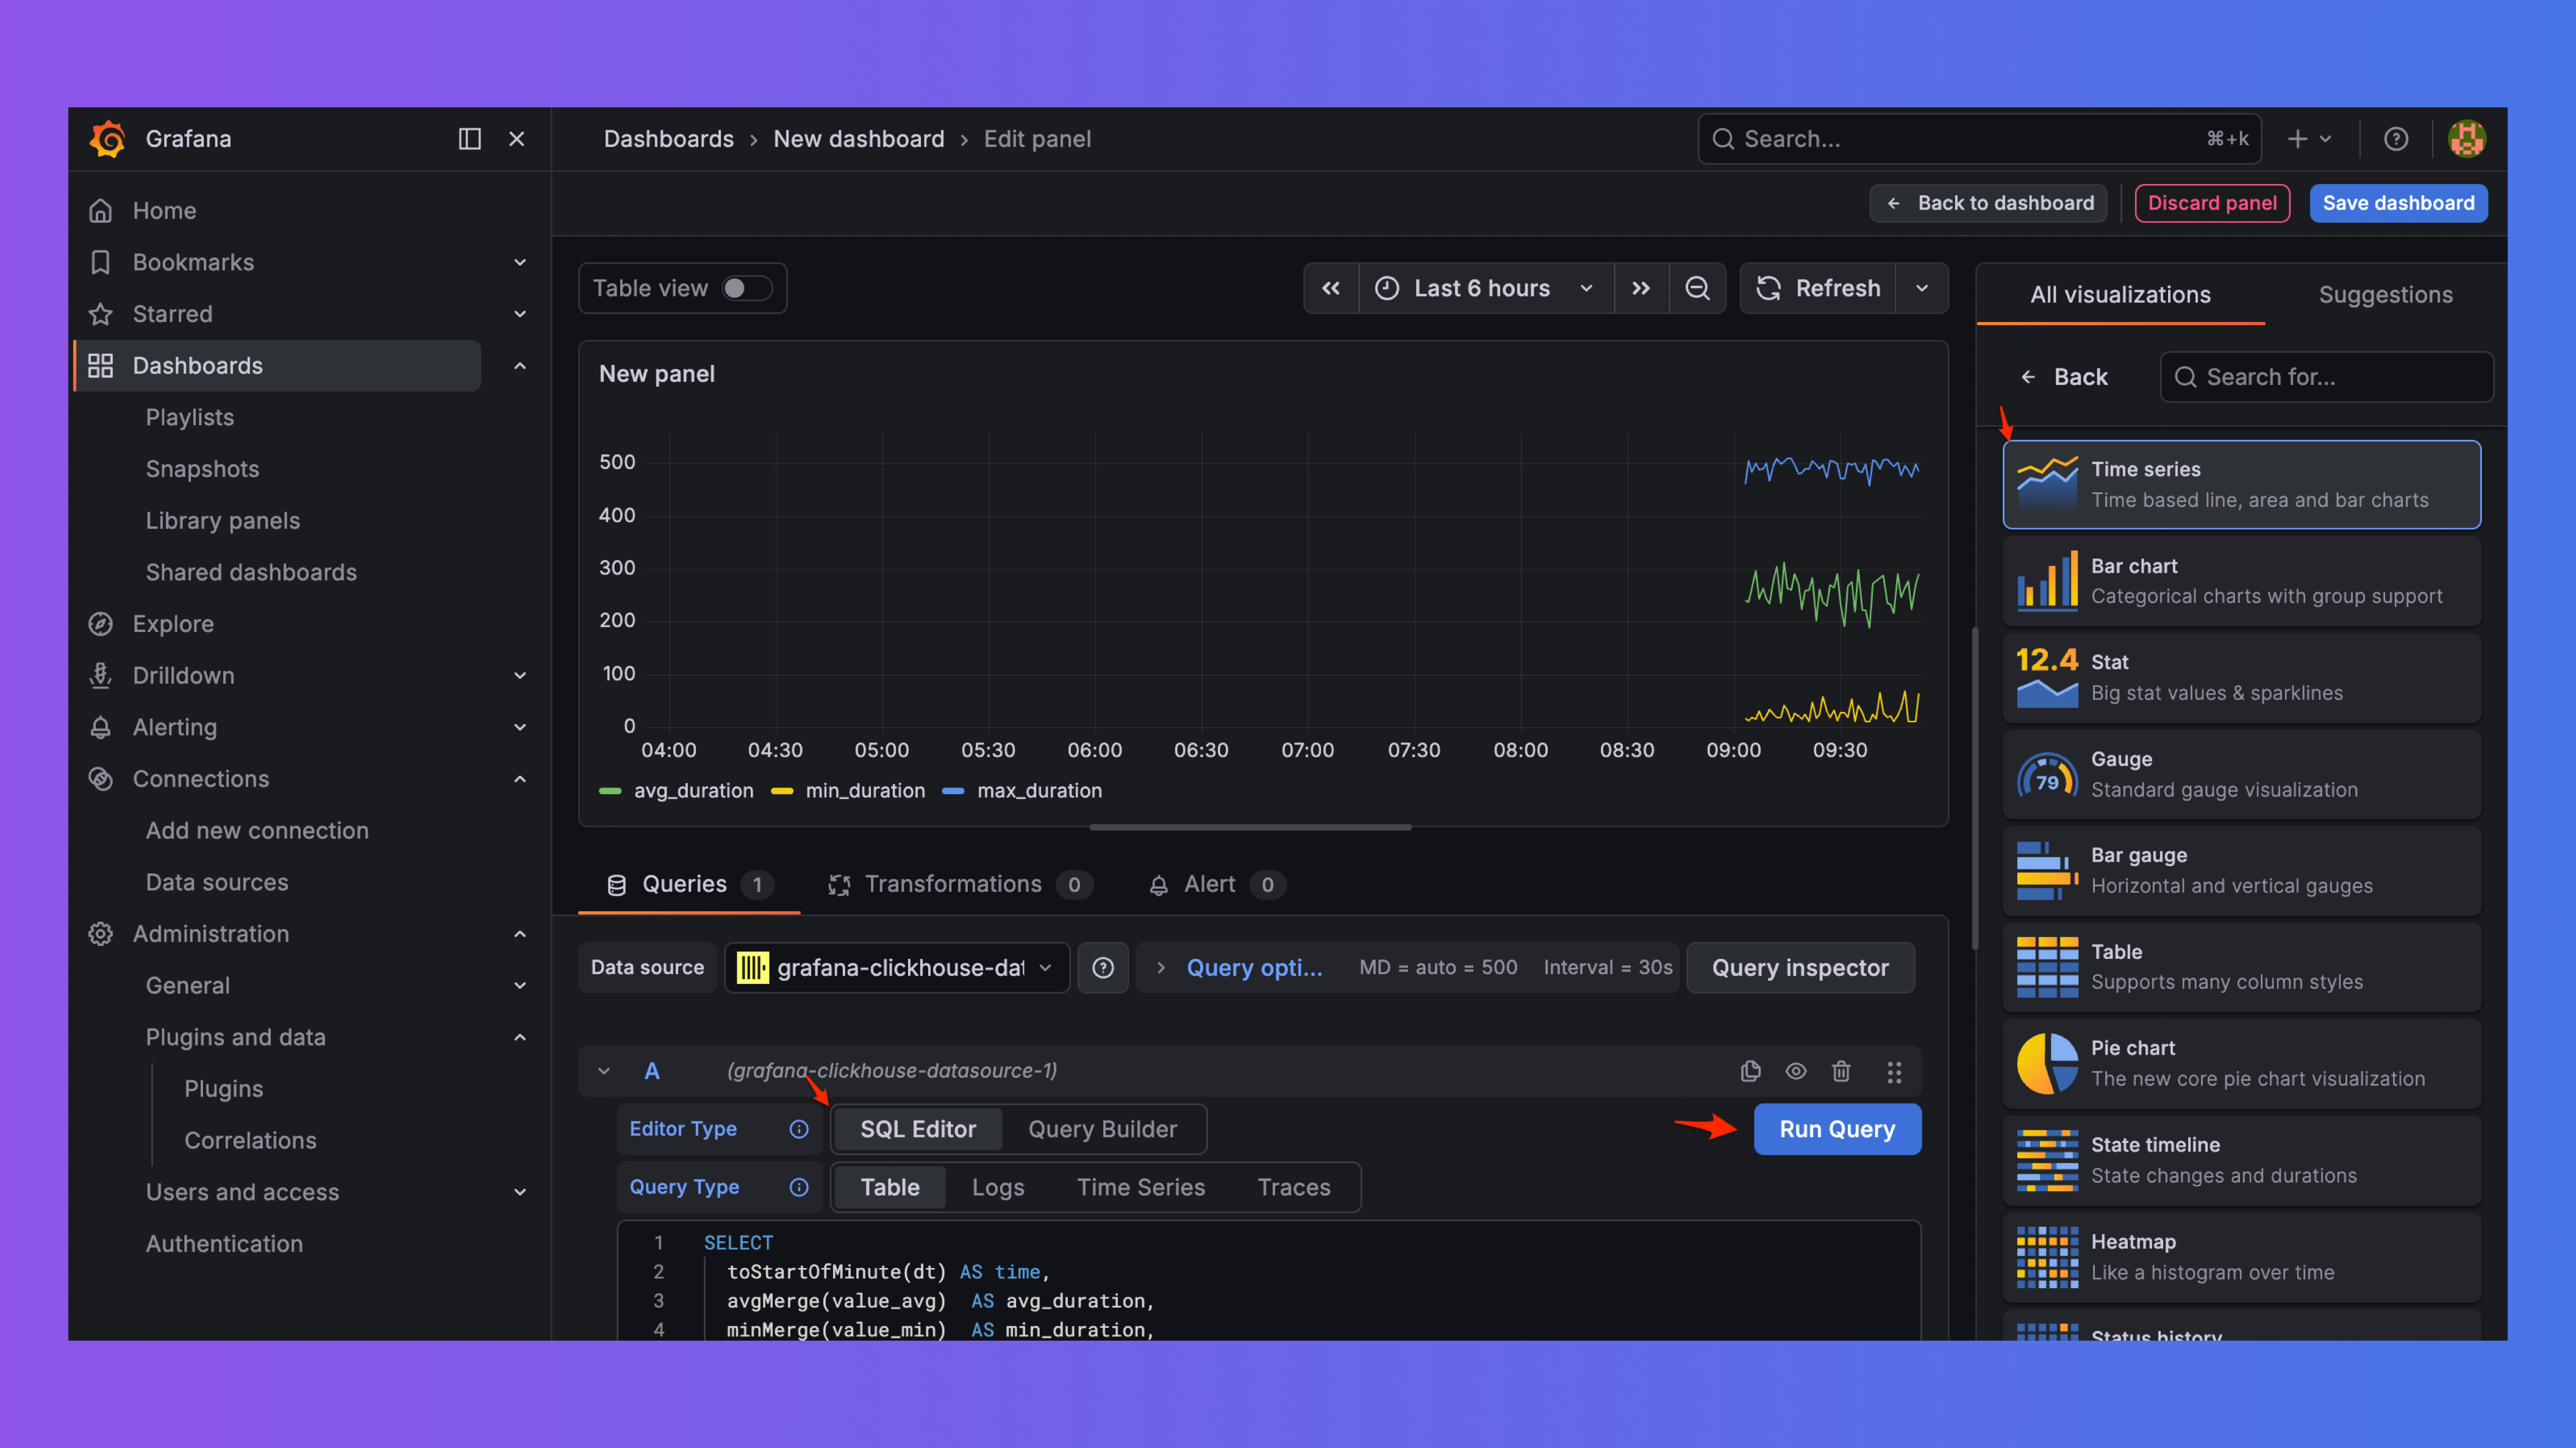
Task: Collapse query A row
Action: pos(604,1071)
